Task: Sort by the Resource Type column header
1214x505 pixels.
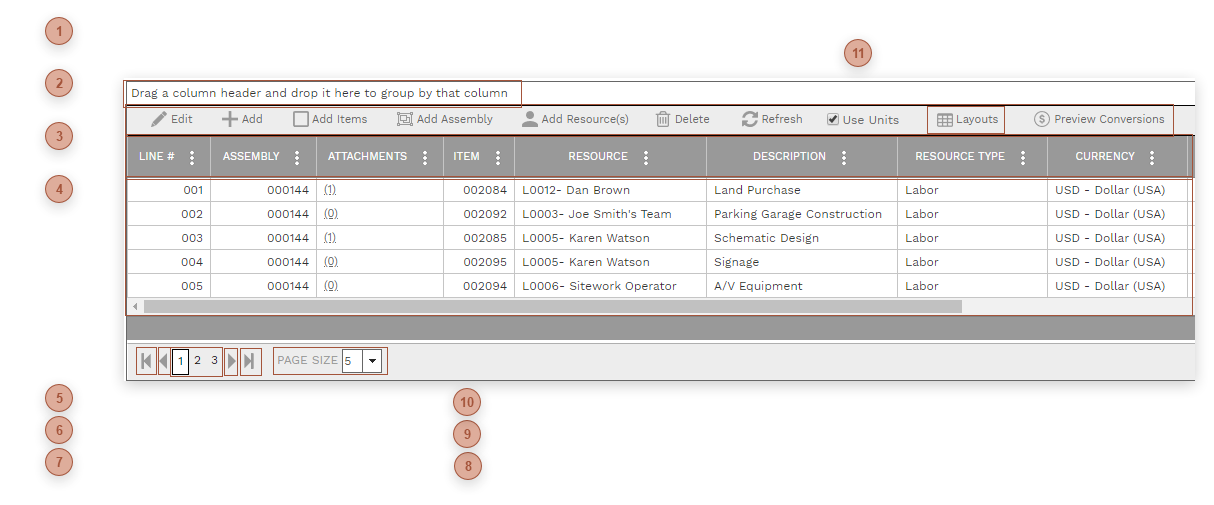Action: (959, 157)
